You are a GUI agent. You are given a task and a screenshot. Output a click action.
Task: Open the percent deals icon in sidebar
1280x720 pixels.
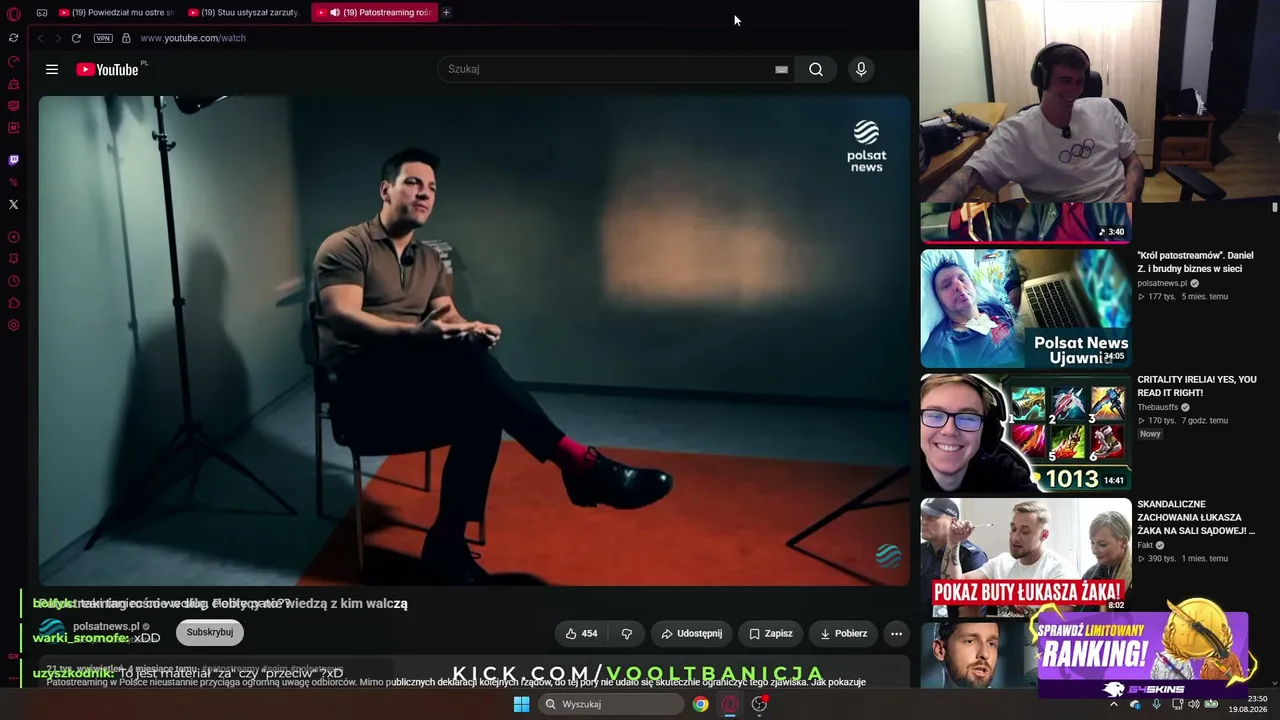pyautogui.click(x=13, y=182)
